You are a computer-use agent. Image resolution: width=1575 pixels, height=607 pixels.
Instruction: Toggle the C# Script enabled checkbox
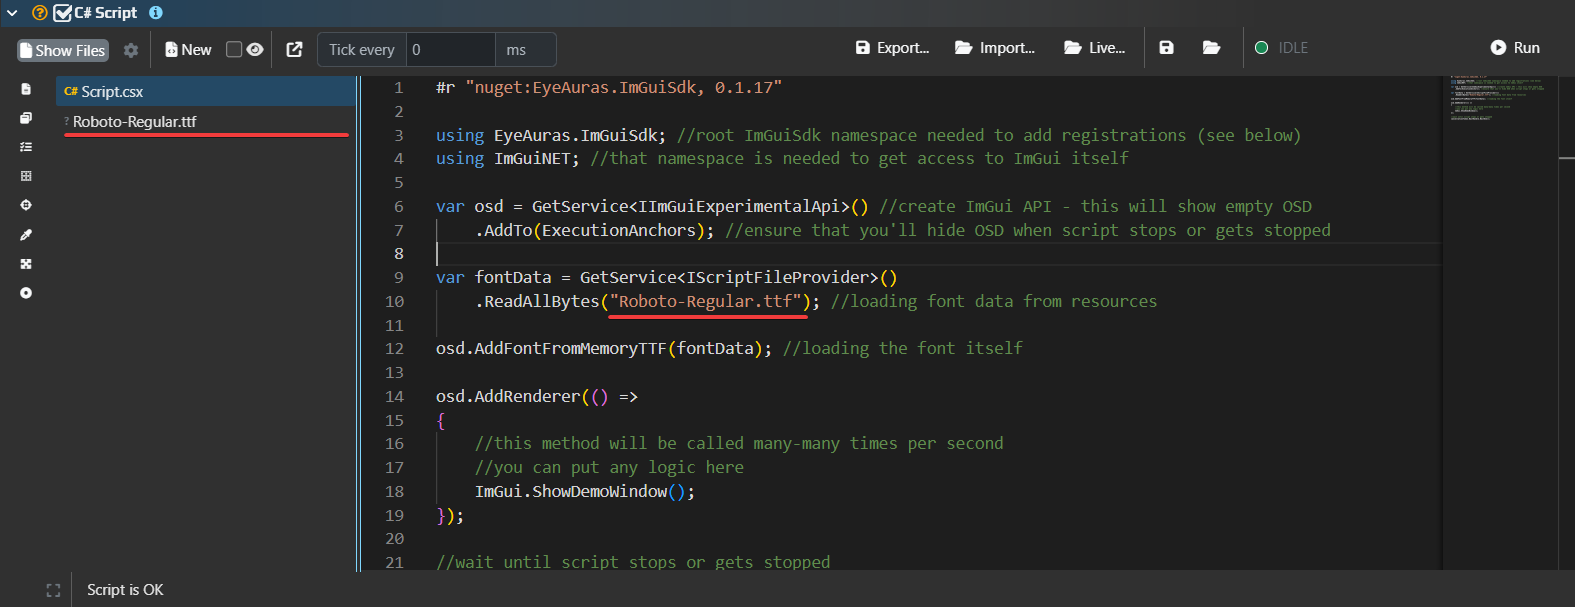click(63, 13)
